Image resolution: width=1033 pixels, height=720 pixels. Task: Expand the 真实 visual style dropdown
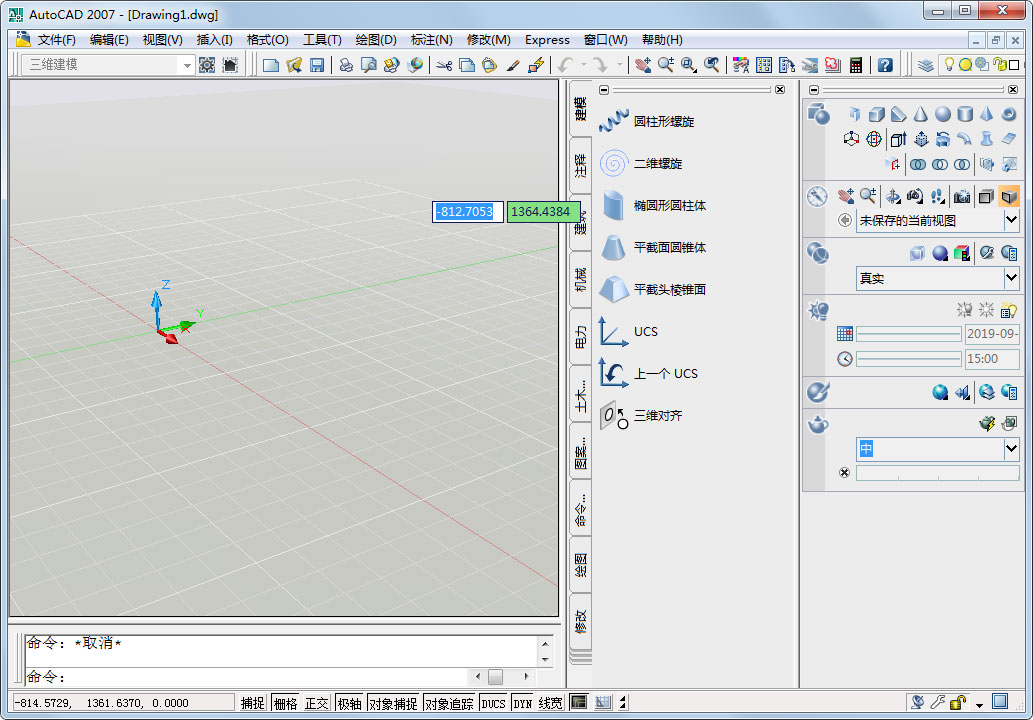1011,278
